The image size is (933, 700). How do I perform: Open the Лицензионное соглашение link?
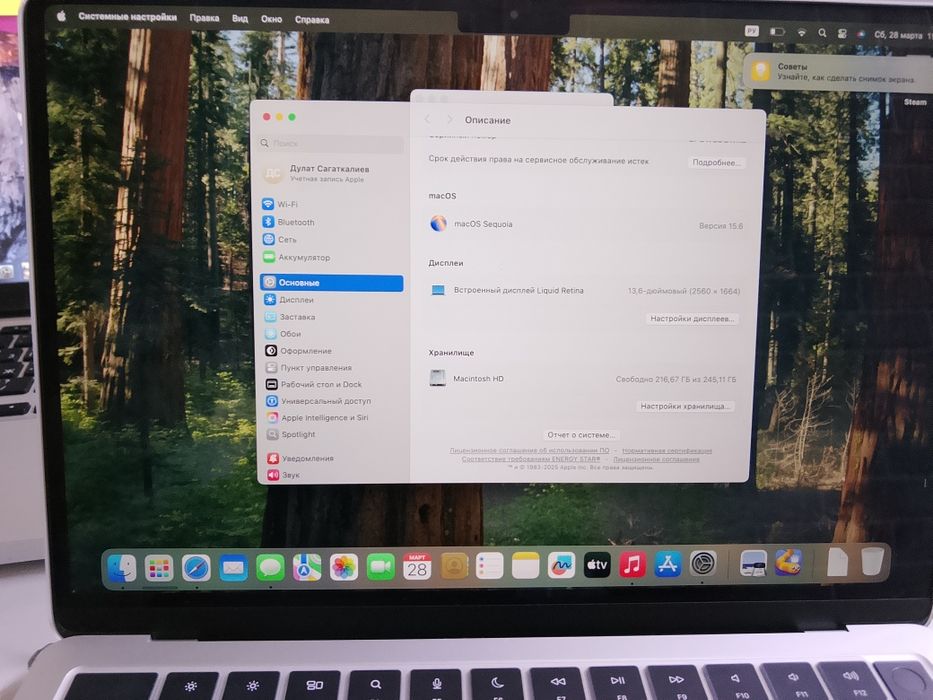tap(656, 459)
